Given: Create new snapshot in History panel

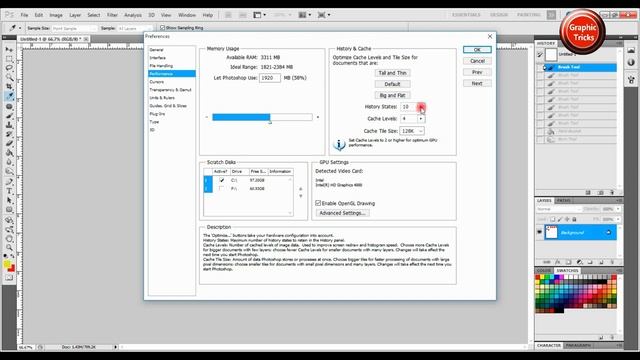Looking at the screenshot, I should (x=600, y=192).
